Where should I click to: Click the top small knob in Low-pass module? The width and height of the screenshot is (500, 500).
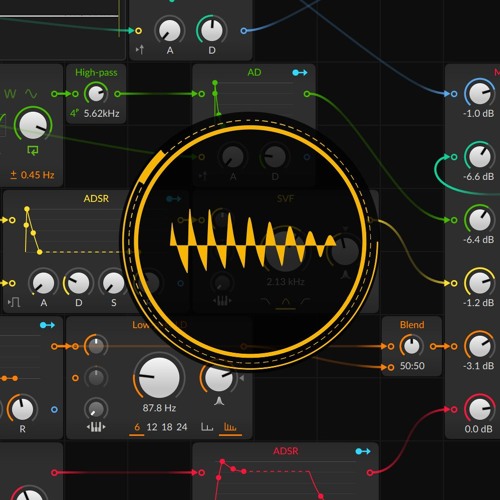point(96,346)
